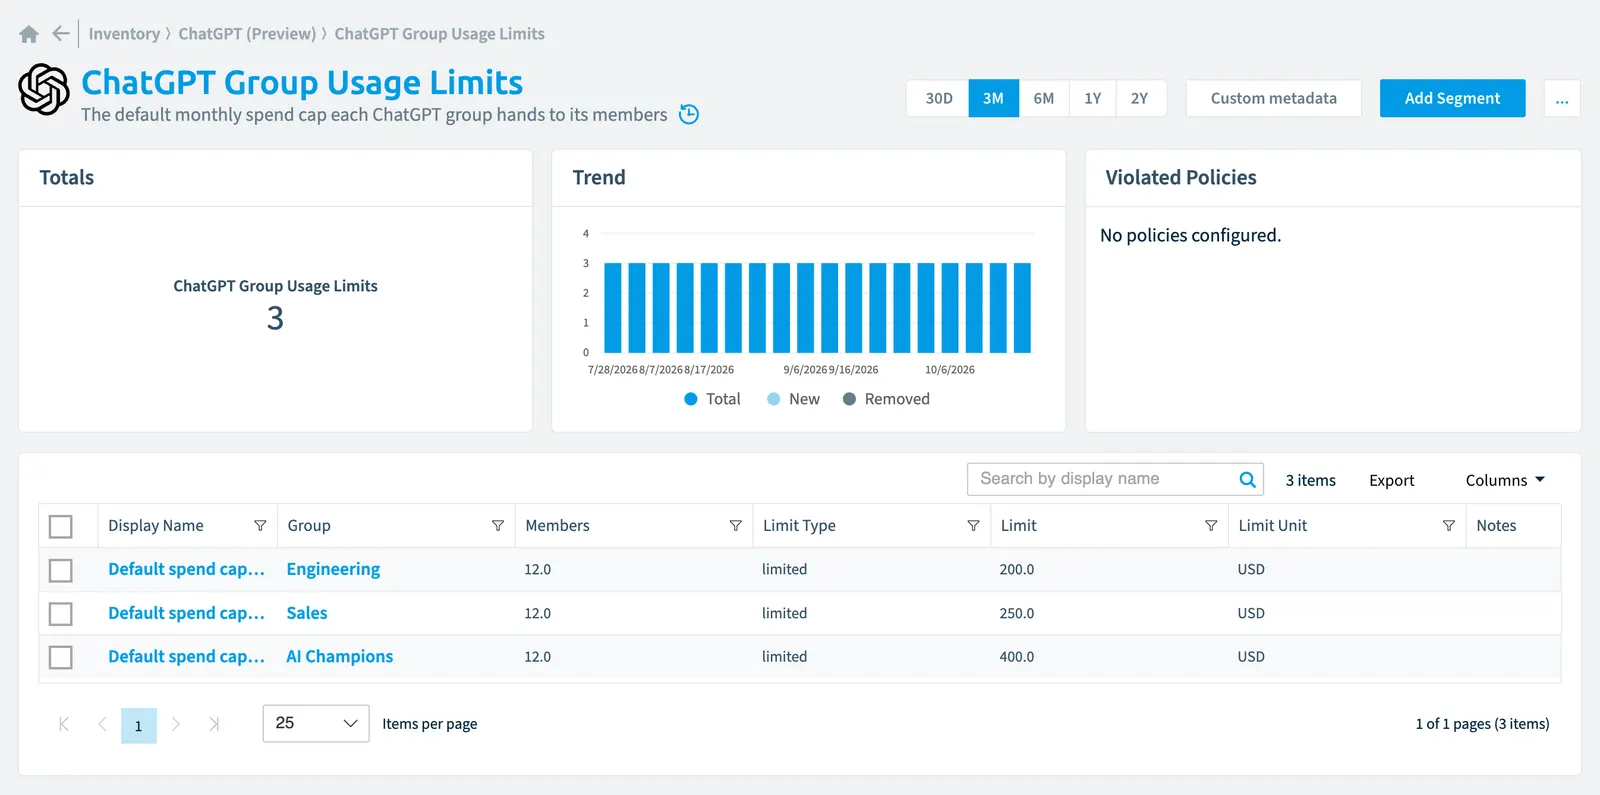The image size is (1600, 795).
Task: Toggle the Total legend series
Action: click(712, 399)
